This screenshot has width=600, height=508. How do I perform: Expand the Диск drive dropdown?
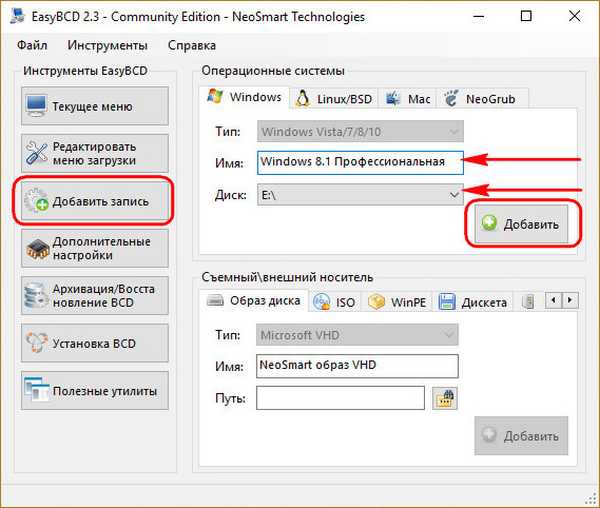(454, 196)
